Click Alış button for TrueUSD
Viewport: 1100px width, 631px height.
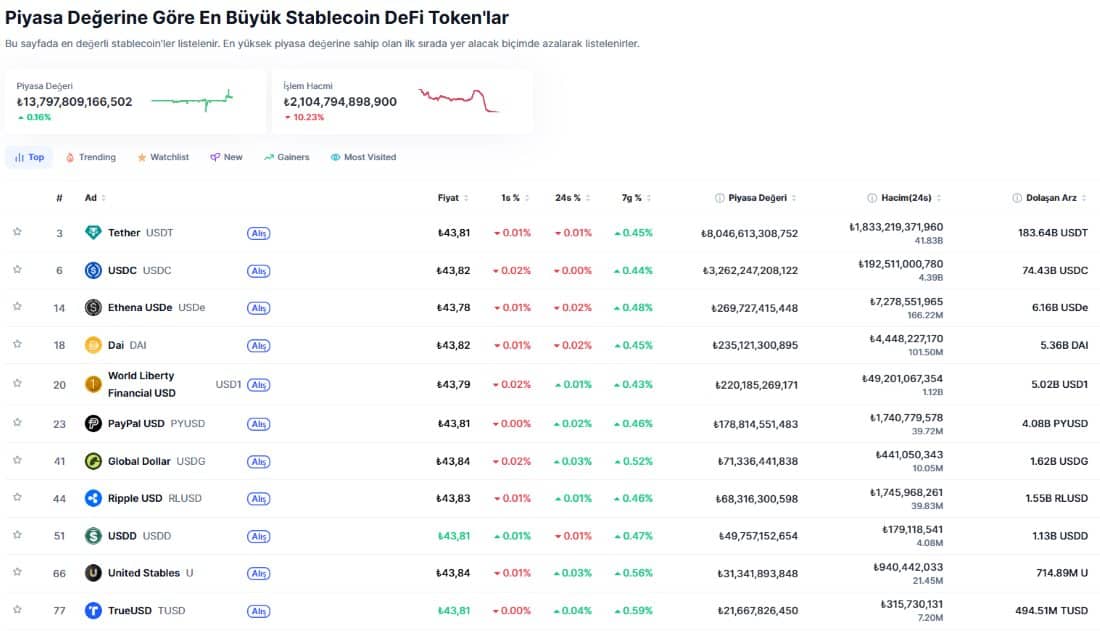[x=258, y=611]
